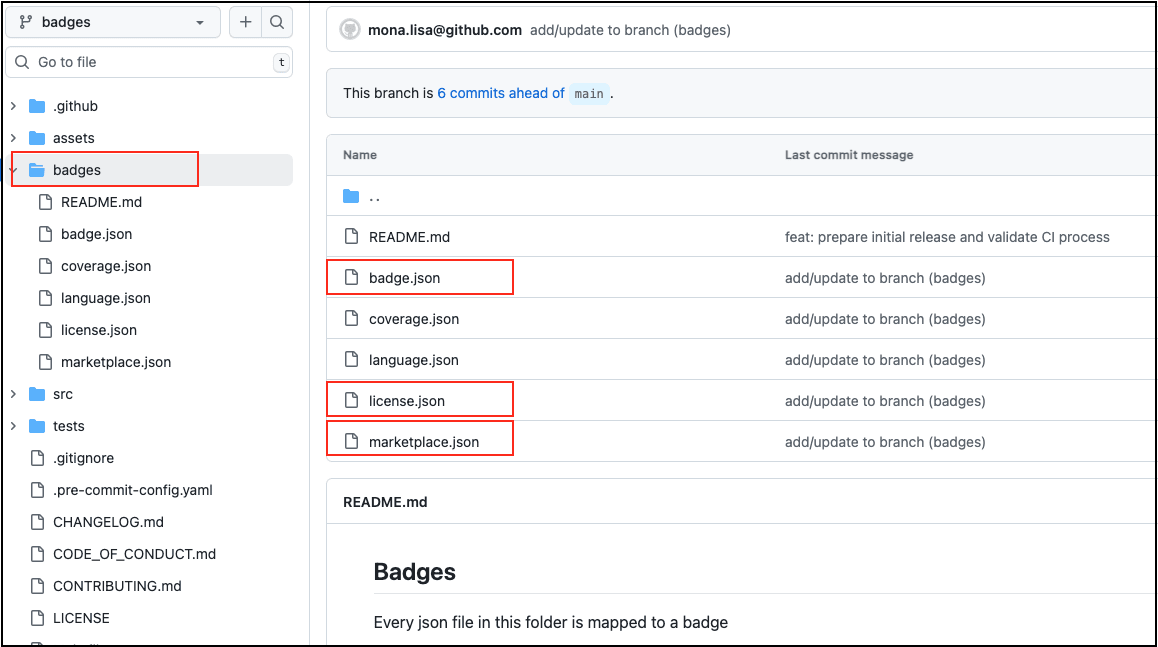Open the badges branch selector dropdown
The width and height of the screenshot is (1158, 647).
[113, 22]
